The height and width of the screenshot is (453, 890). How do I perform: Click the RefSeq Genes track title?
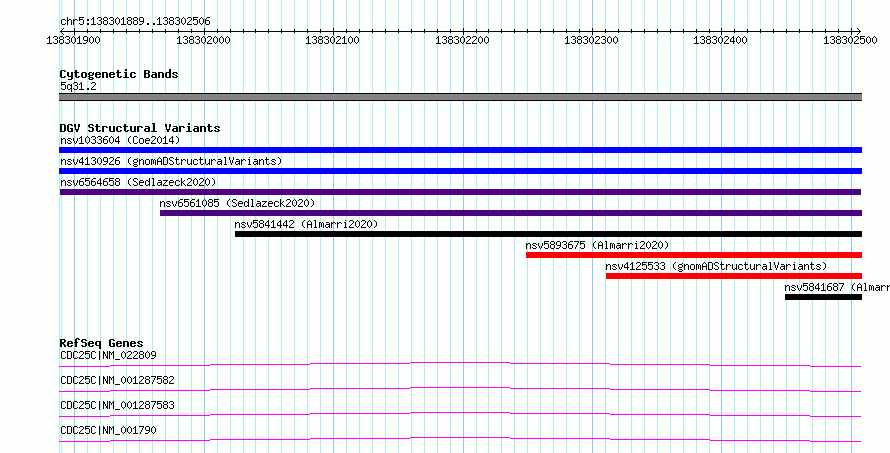pyautogui.click(x=102, y=343)
